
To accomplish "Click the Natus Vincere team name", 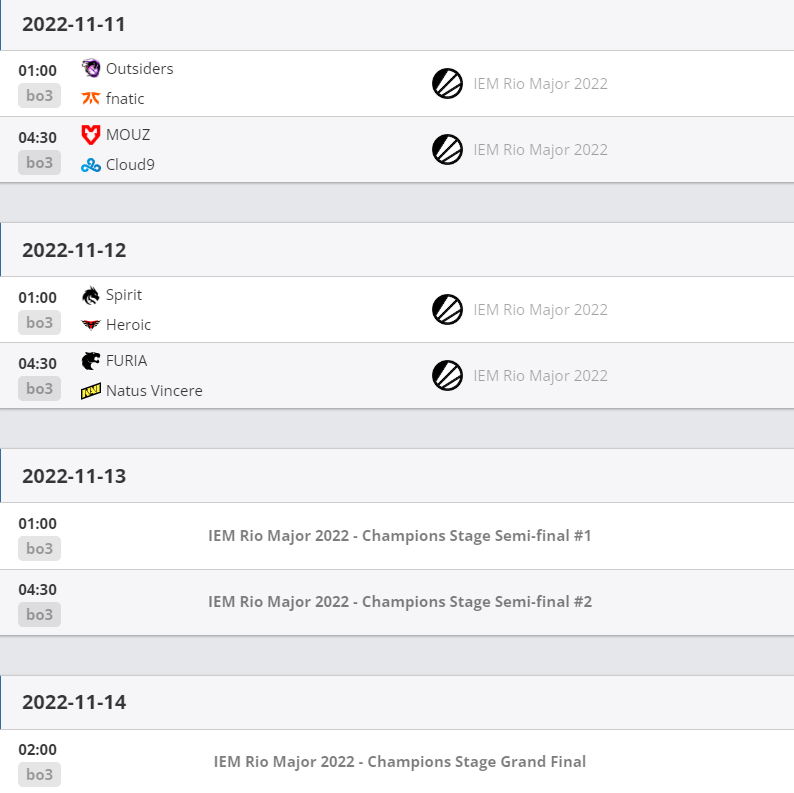I will tap(154, 391).
